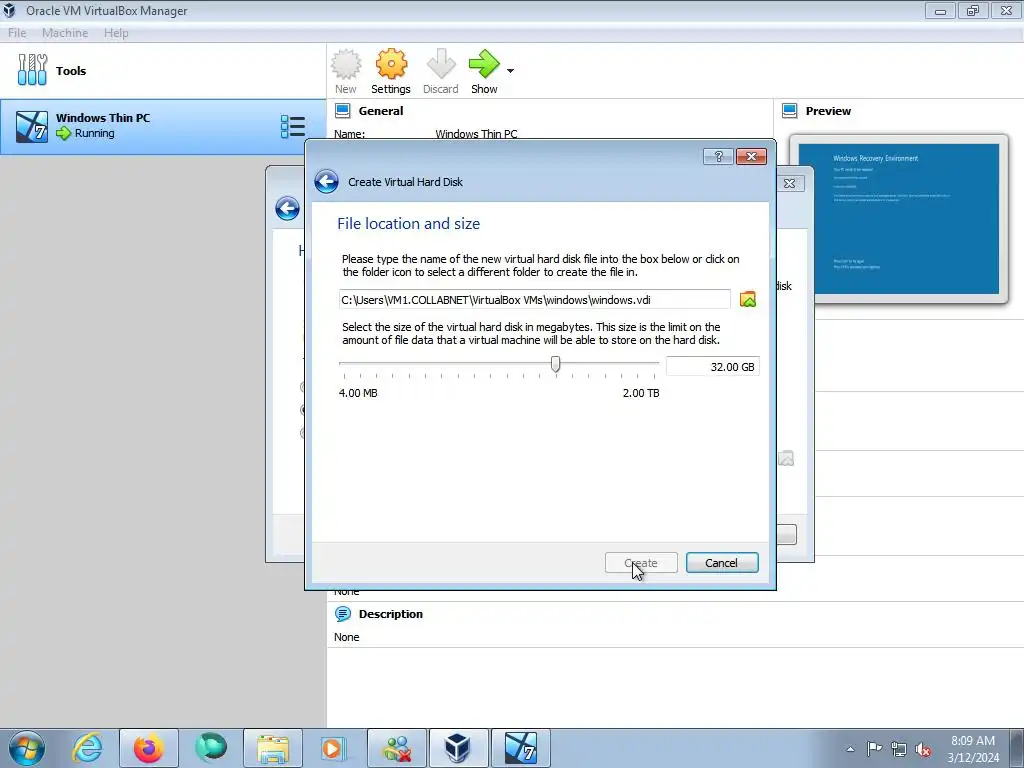
Task: Click the VirtualBox cube taskbar icon
Action: click(x=457, y=748)
